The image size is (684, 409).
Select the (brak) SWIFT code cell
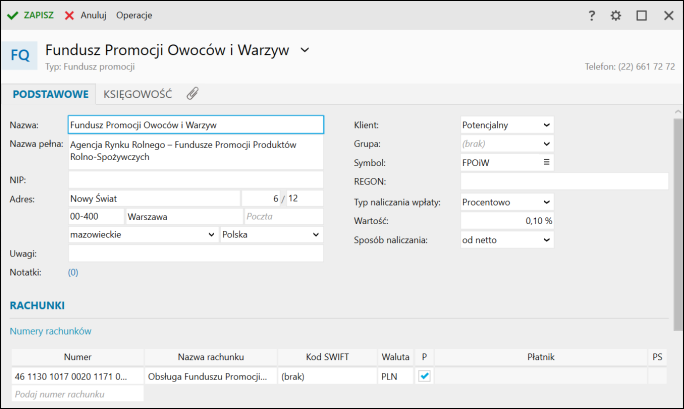tap(327, 376)
